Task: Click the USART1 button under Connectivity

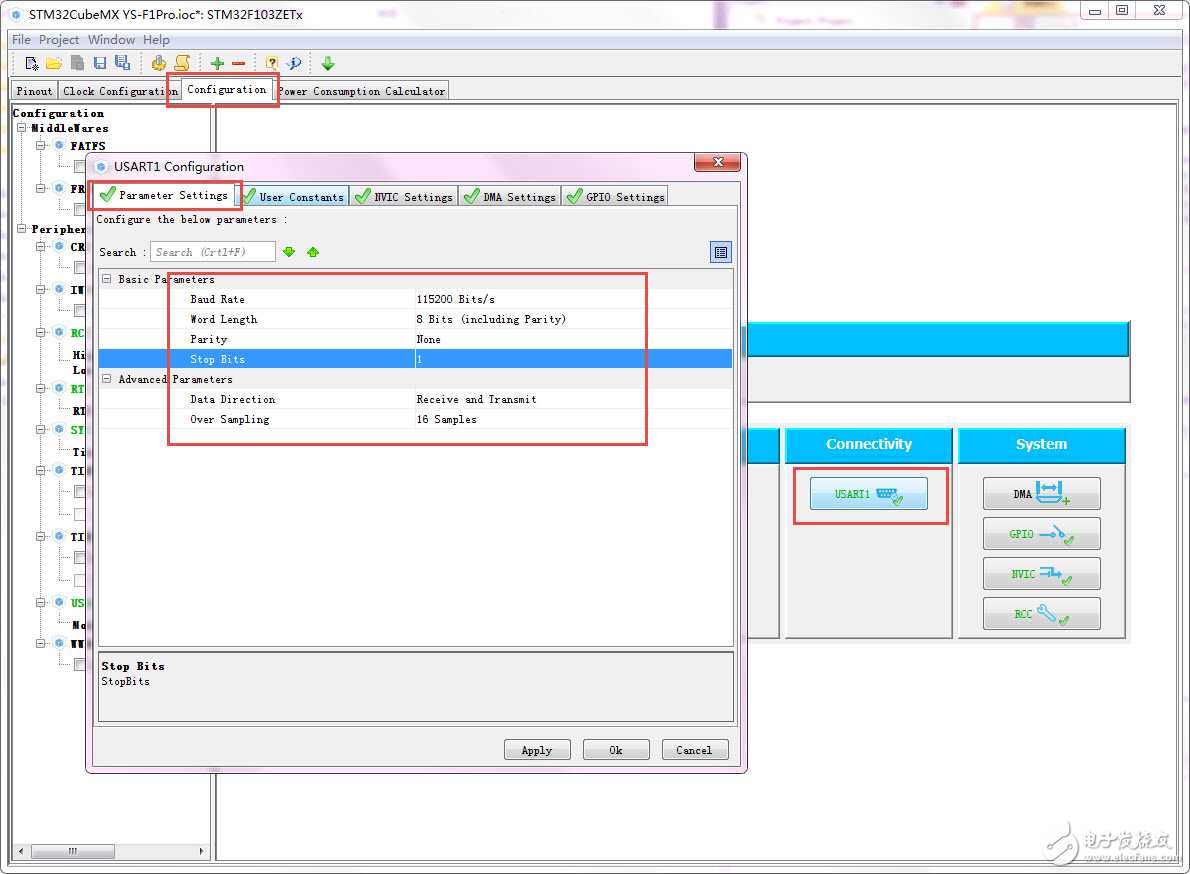Action: pos(868,494)
